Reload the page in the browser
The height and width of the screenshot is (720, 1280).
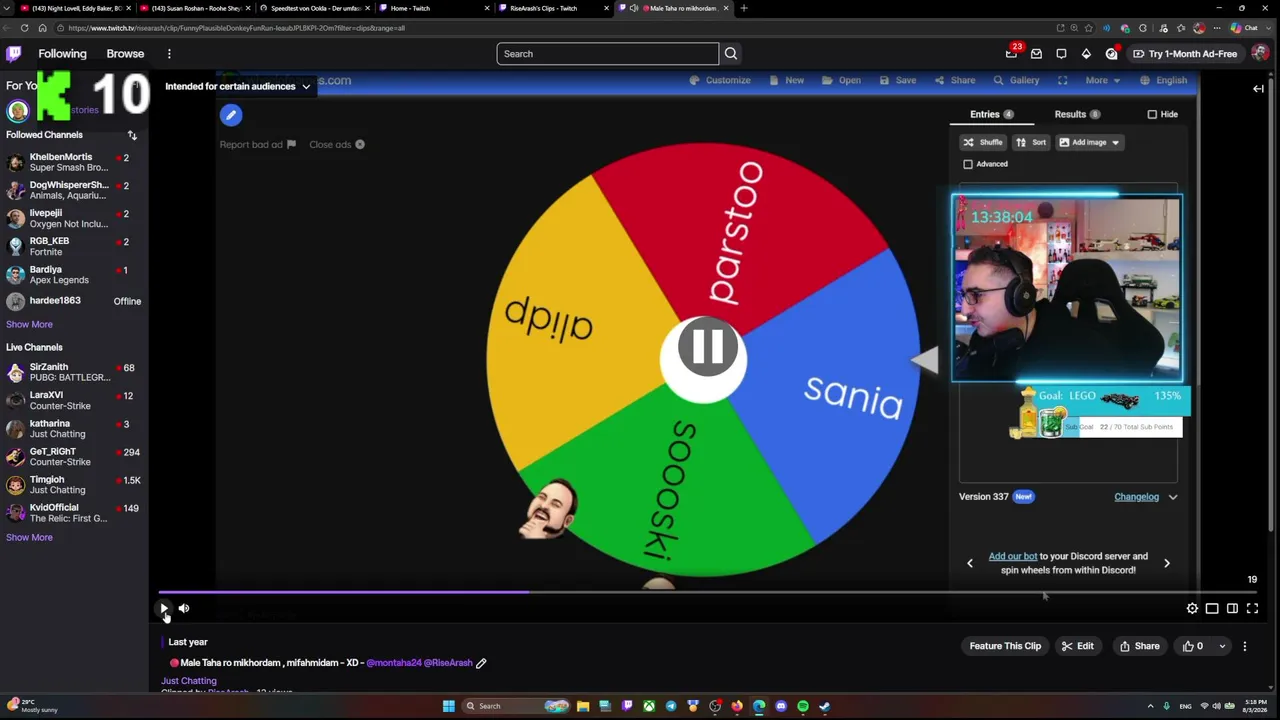pyautogui.click(x=24, y=28)
